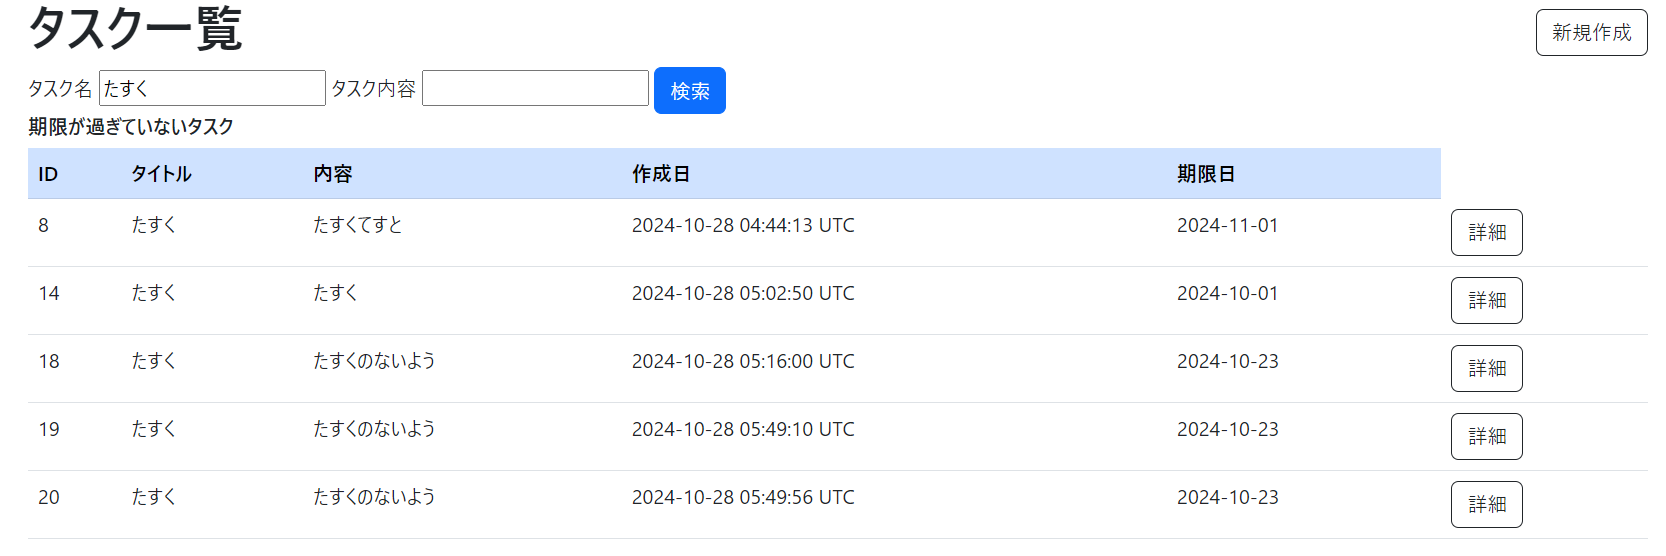Open 詳細 for task ID 20
Screen dimensions: 1666x556
tap(1486, 504)
